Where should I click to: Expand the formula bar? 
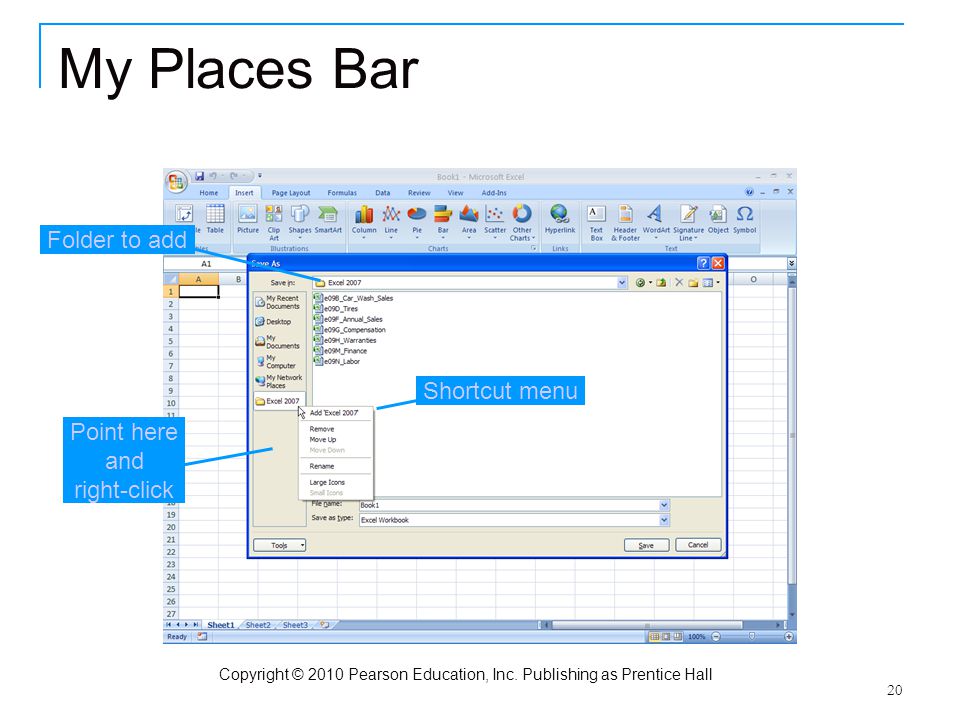pyautogui.click(x=791, y=263)
